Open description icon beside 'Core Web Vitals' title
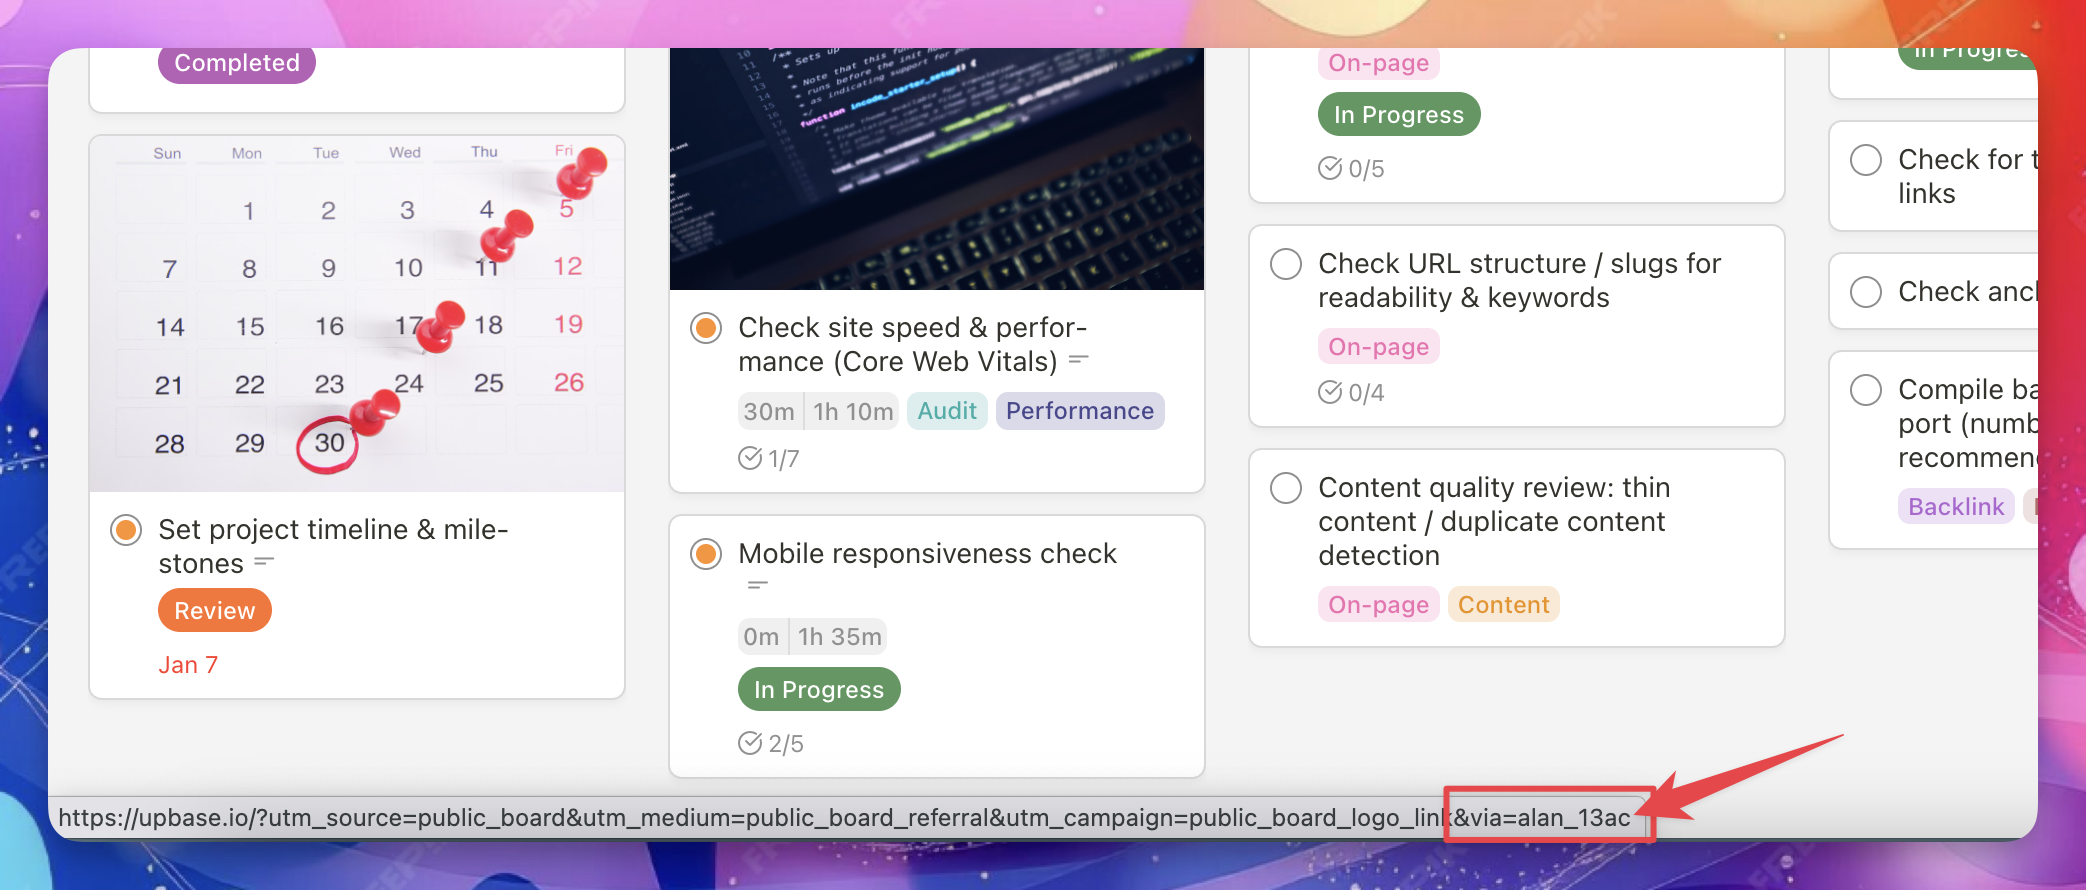 (1079, 360)
